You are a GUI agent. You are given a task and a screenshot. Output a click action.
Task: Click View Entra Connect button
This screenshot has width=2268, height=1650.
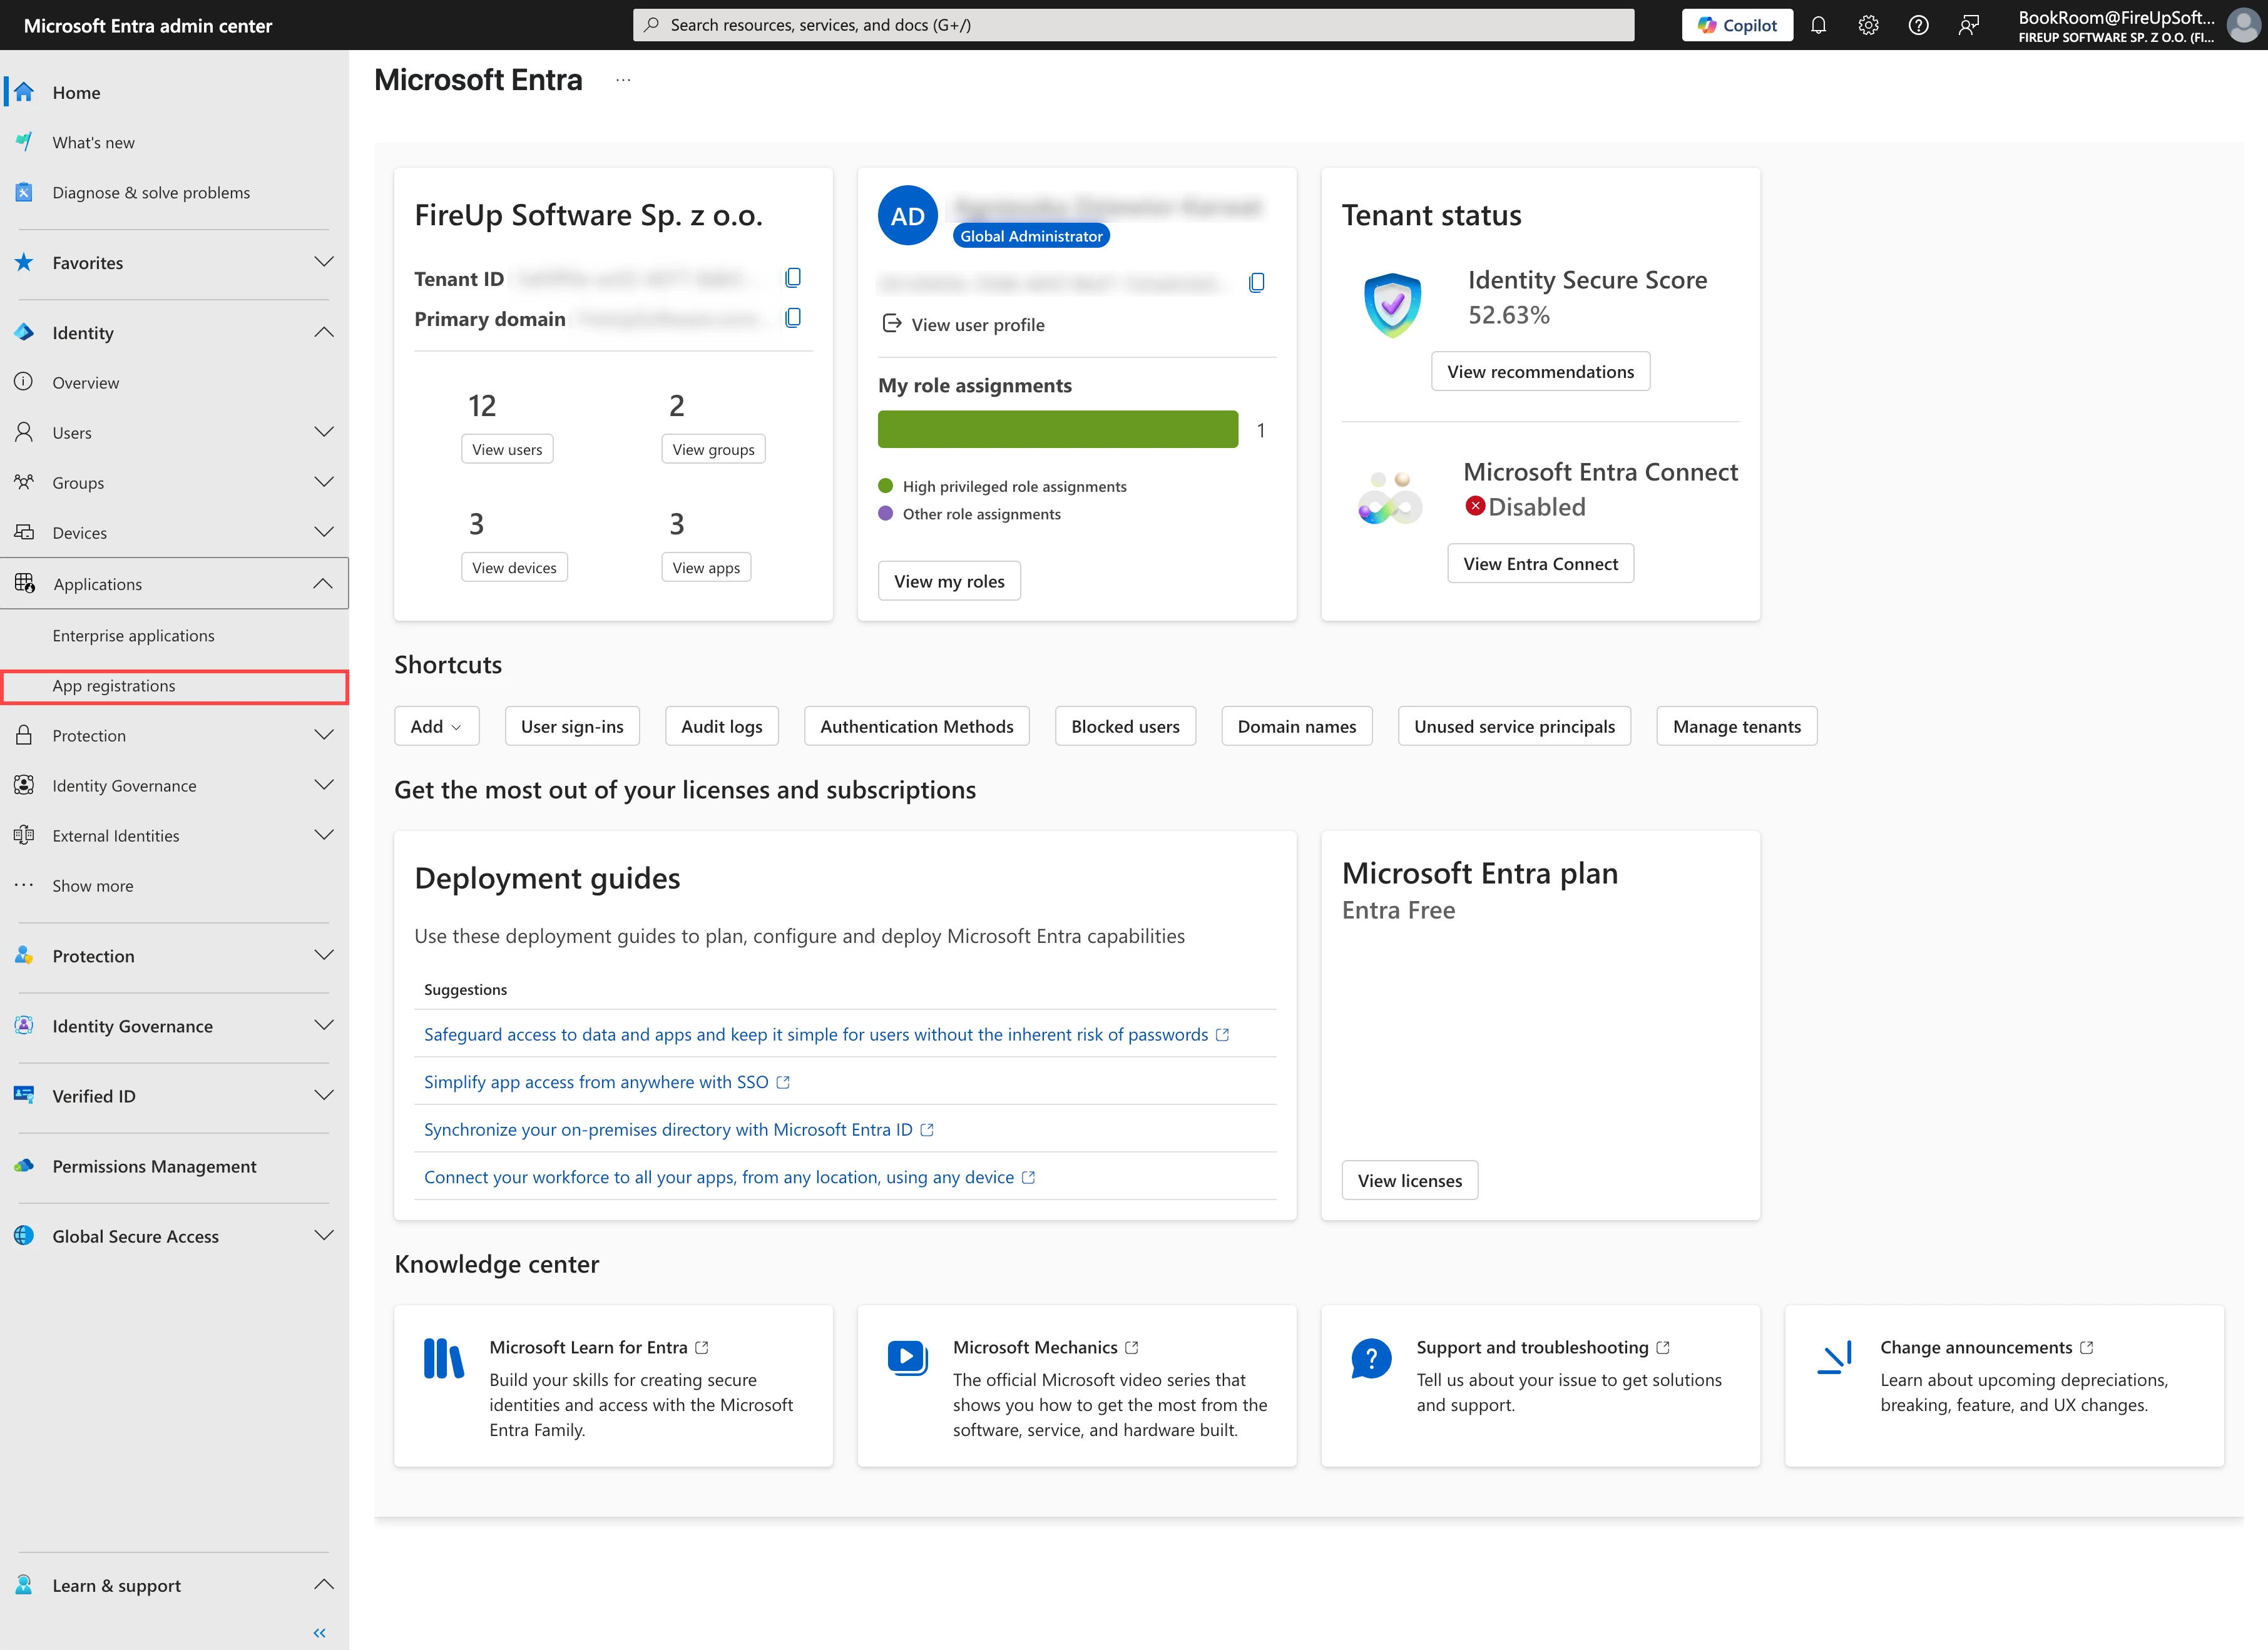[x=1540, y=563]
